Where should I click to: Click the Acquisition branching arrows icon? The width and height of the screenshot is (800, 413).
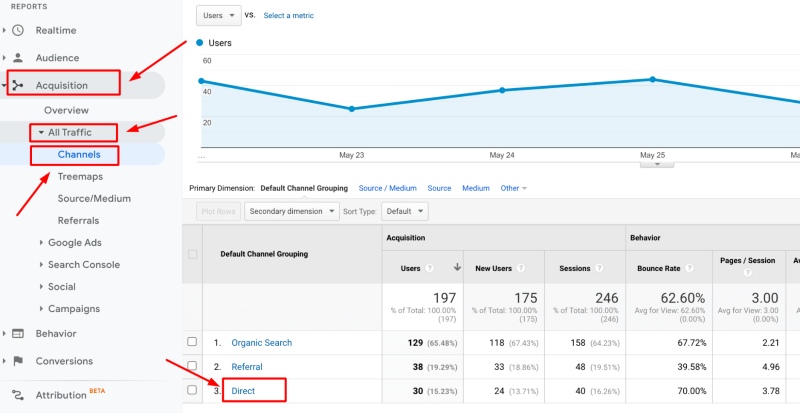tap(18, 85)
